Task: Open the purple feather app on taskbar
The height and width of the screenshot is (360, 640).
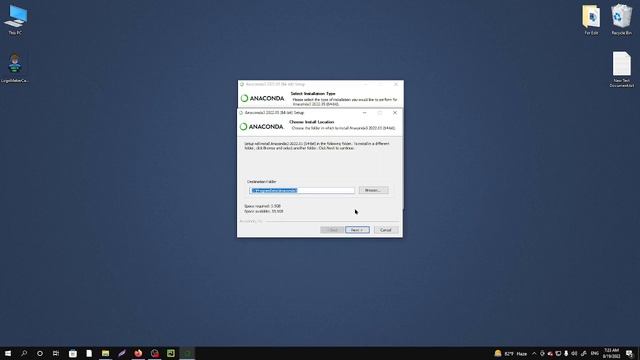Action: click(x=122, y=353)
